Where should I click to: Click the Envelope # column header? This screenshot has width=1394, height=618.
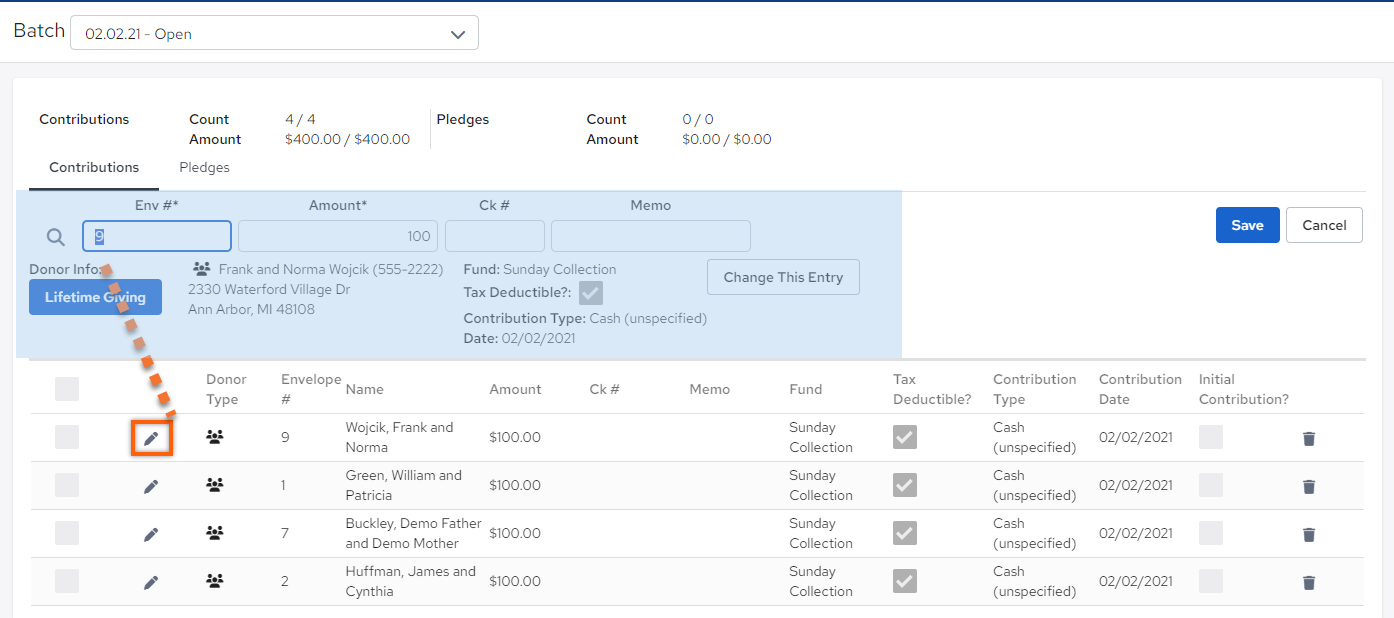pyautogui.click(x=311, y=389)
